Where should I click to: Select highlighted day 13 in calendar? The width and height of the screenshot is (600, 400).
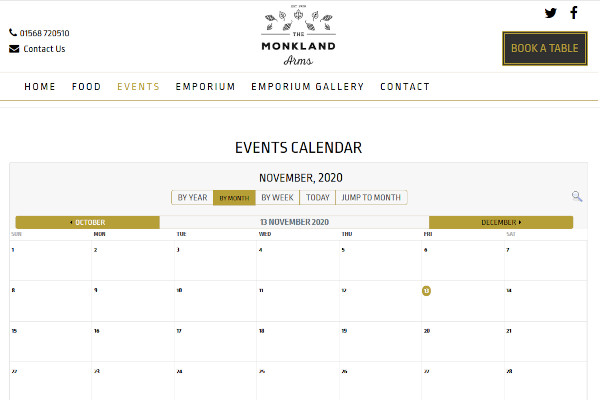tap(426, 291)
